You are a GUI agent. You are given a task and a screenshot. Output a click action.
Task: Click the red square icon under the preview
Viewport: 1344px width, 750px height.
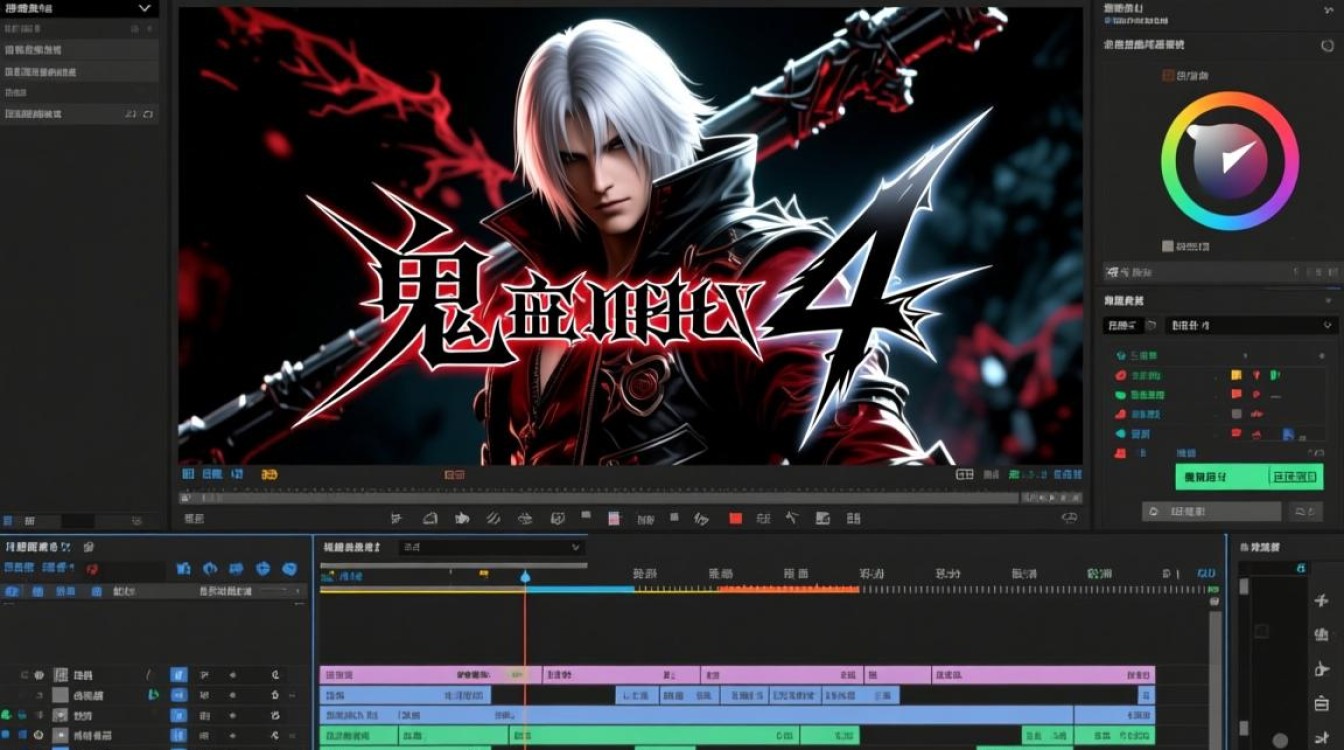[735, 518]
